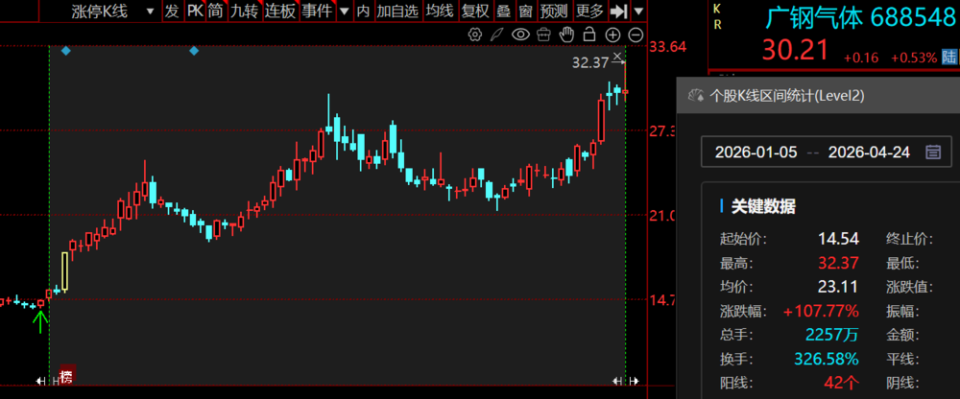Click the K marker beside stock name
960x399 pixels.
718,10
